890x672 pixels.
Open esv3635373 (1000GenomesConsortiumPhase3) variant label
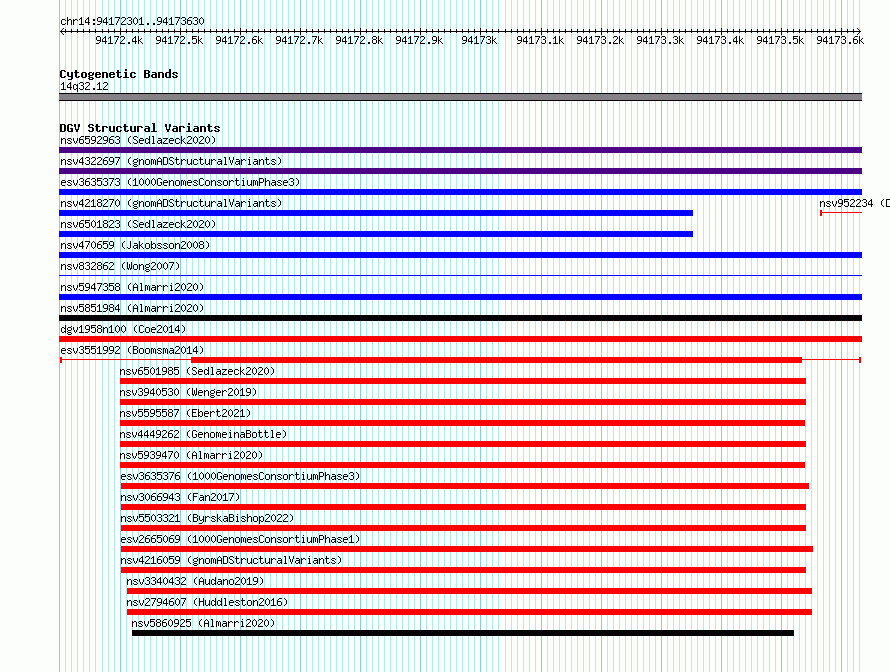point(180,182)
